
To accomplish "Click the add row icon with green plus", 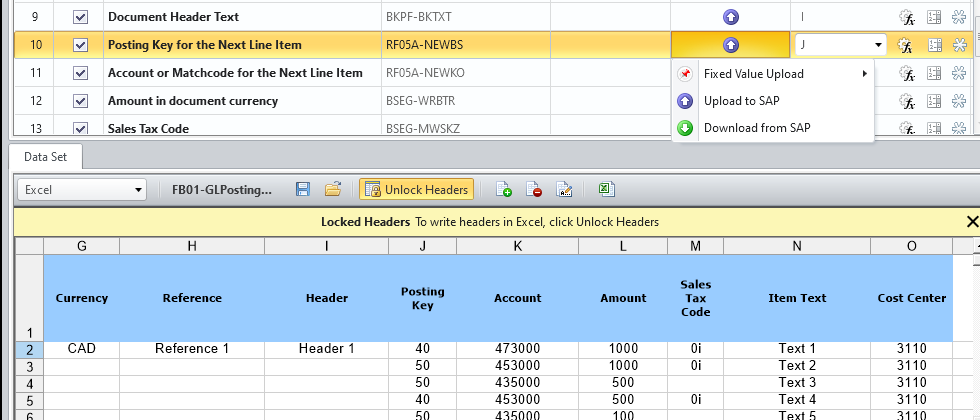I will (504, 190).
